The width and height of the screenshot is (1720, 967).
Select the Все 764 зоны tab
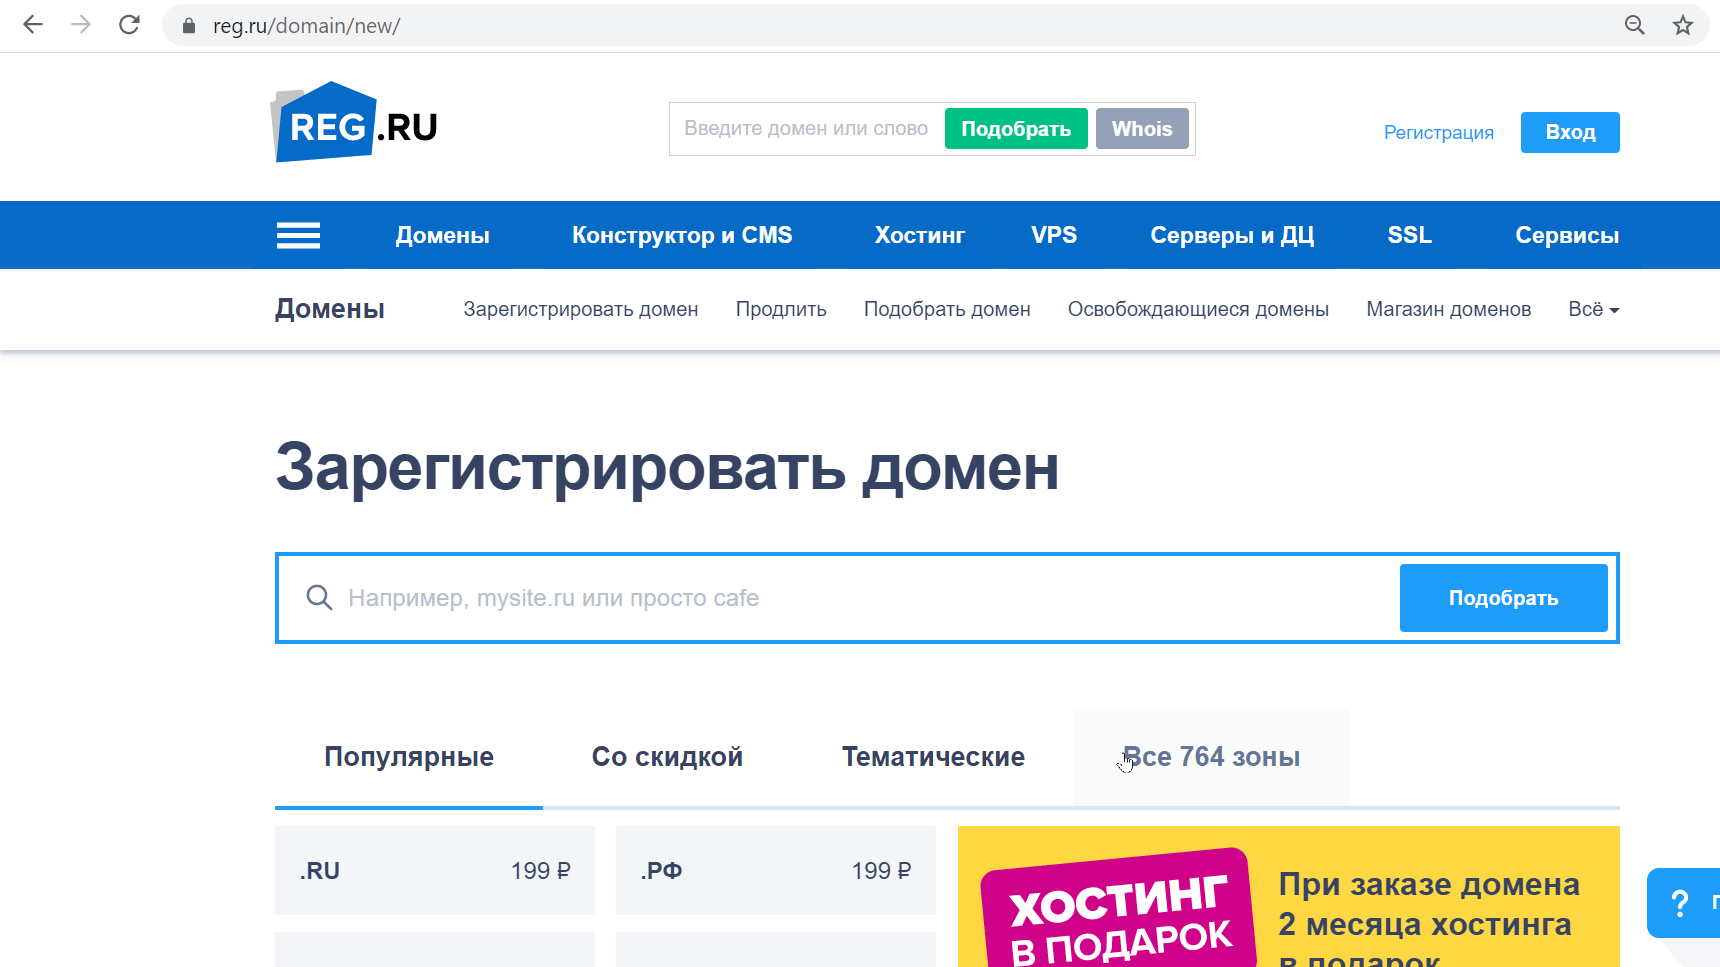click(1211, 757)
